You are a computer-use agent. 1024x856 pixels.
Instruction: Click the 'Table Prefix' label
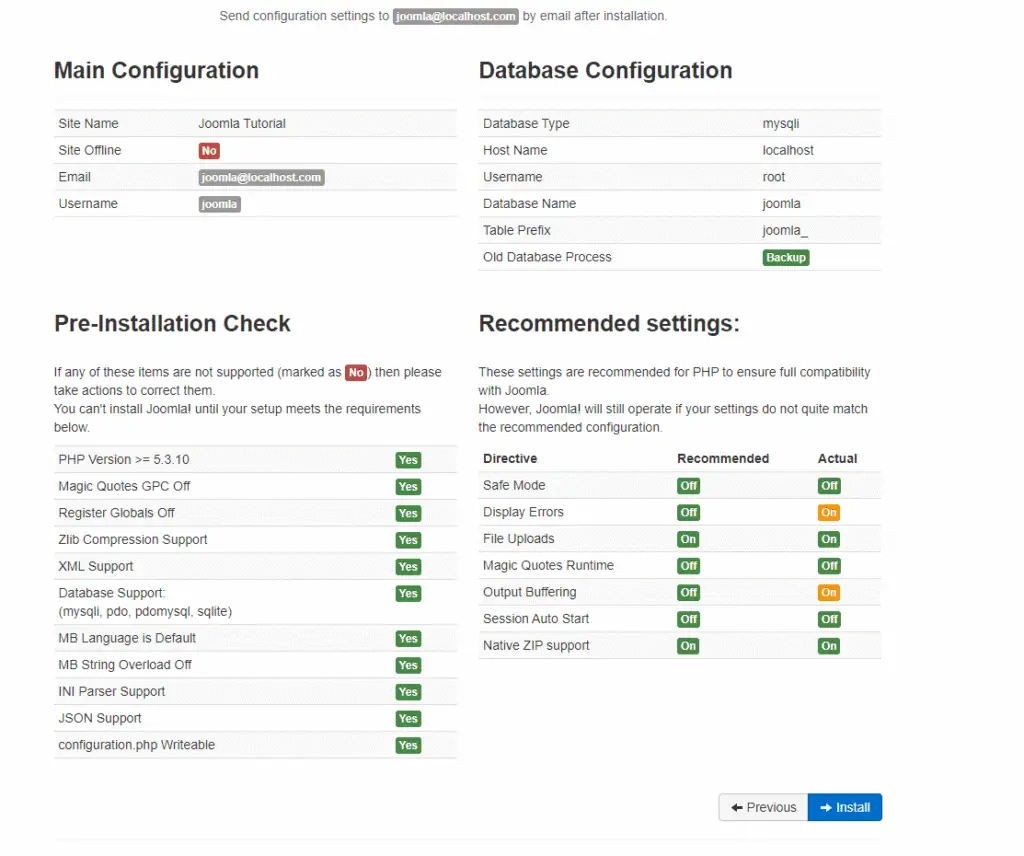[517, 230]
